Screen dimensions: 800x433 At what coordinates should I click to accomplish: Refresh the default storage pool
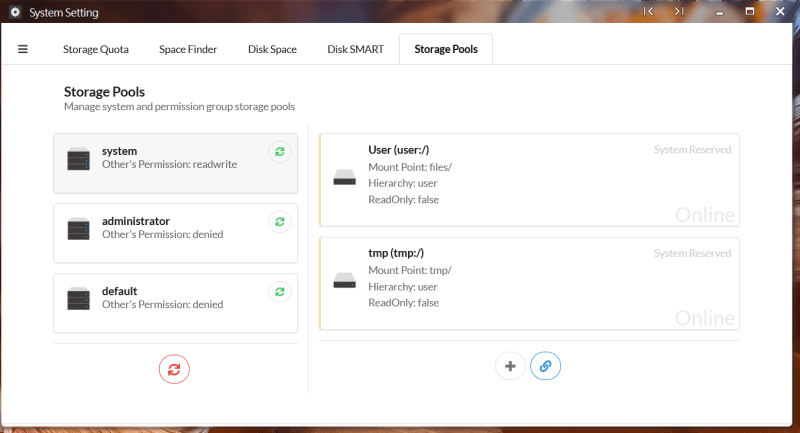pos(280,292)
